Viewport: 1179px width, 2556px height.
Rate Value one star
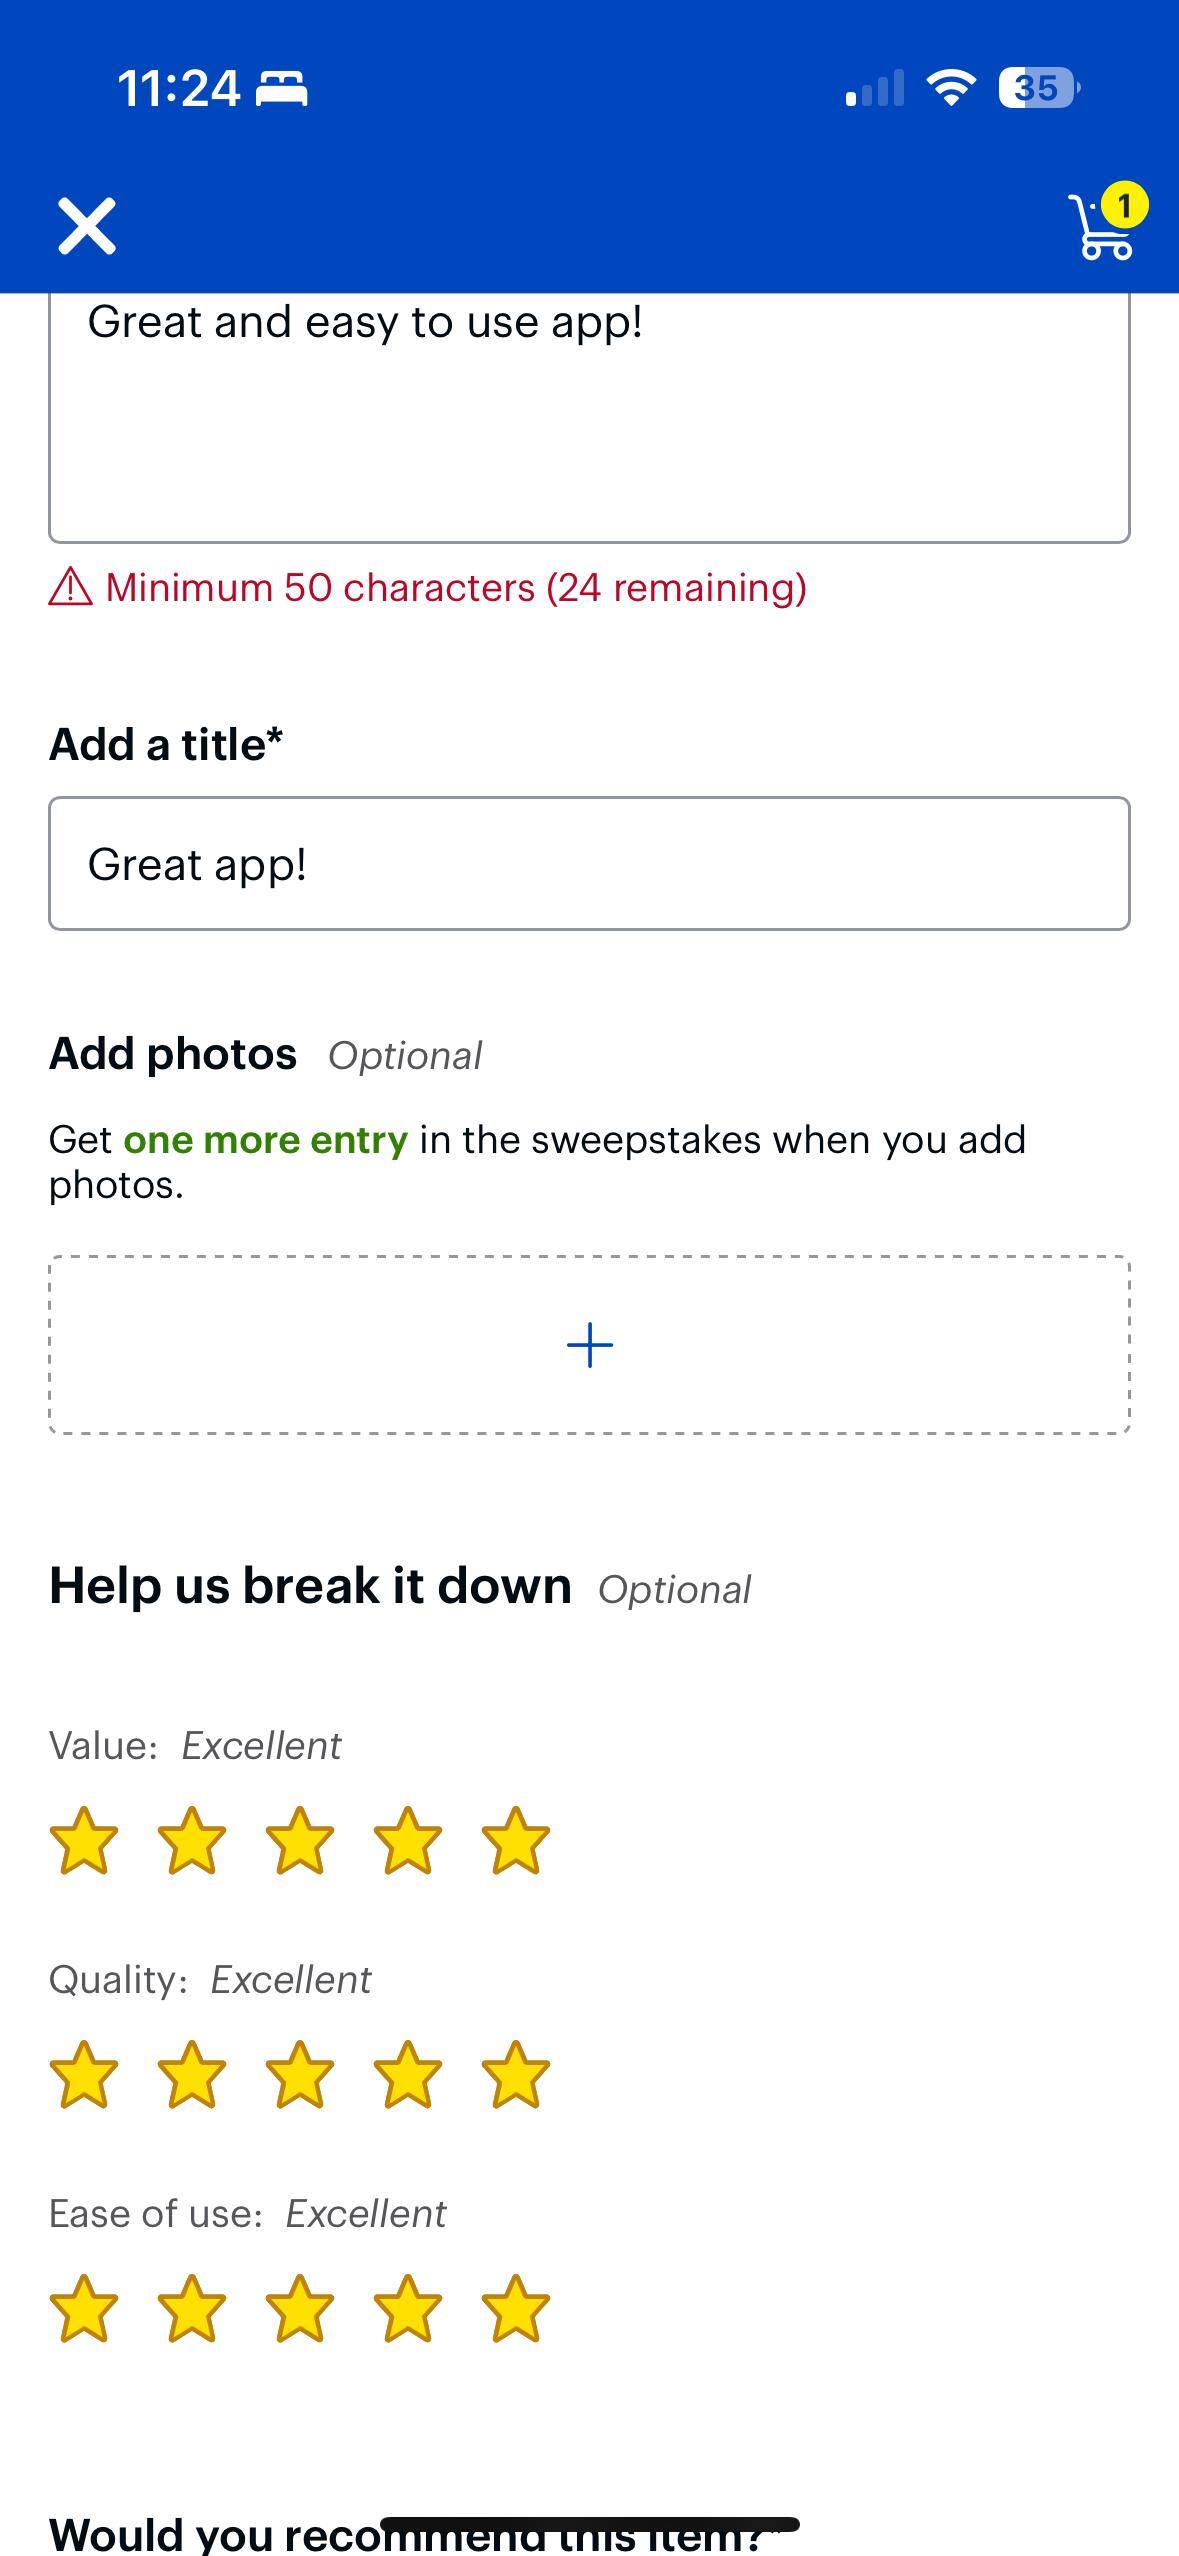[84, 1840]
